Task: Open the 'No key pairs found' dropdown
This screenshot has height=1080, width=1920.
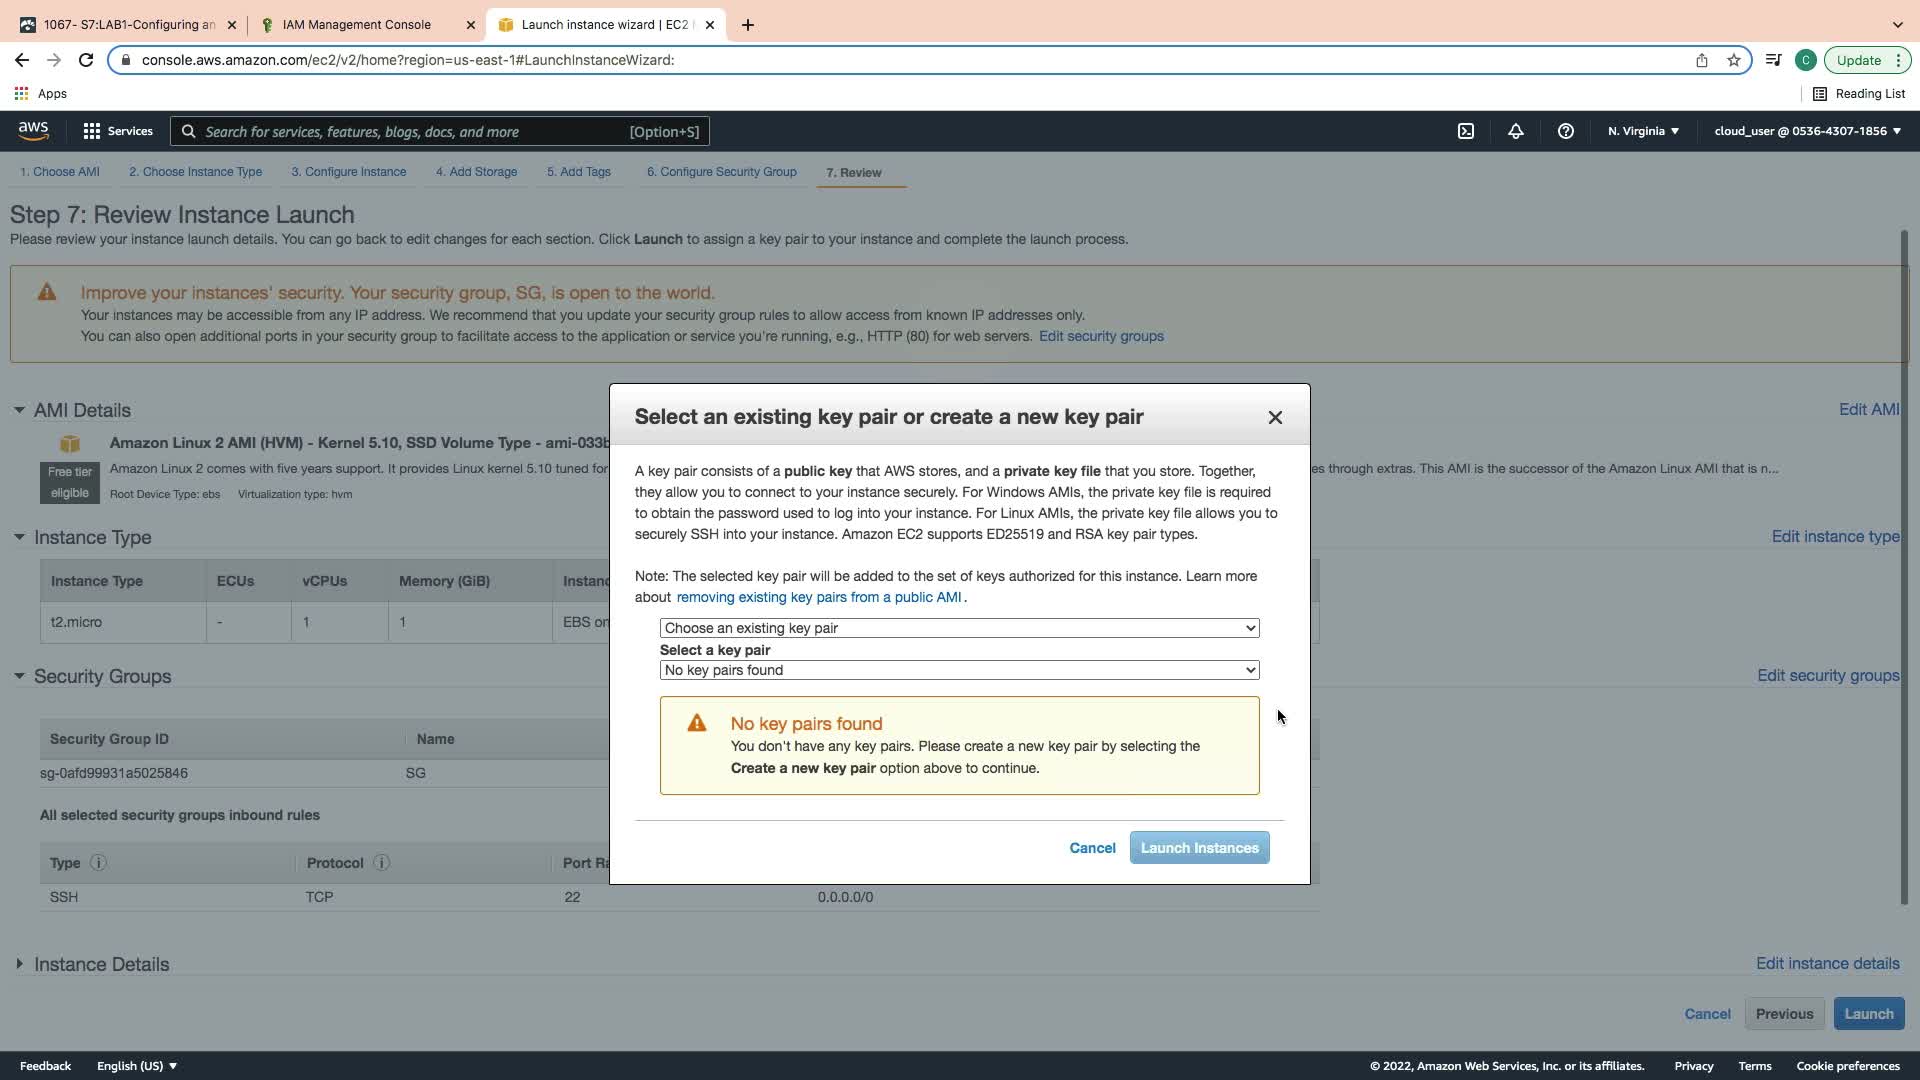Action: (x=959, y=670)
